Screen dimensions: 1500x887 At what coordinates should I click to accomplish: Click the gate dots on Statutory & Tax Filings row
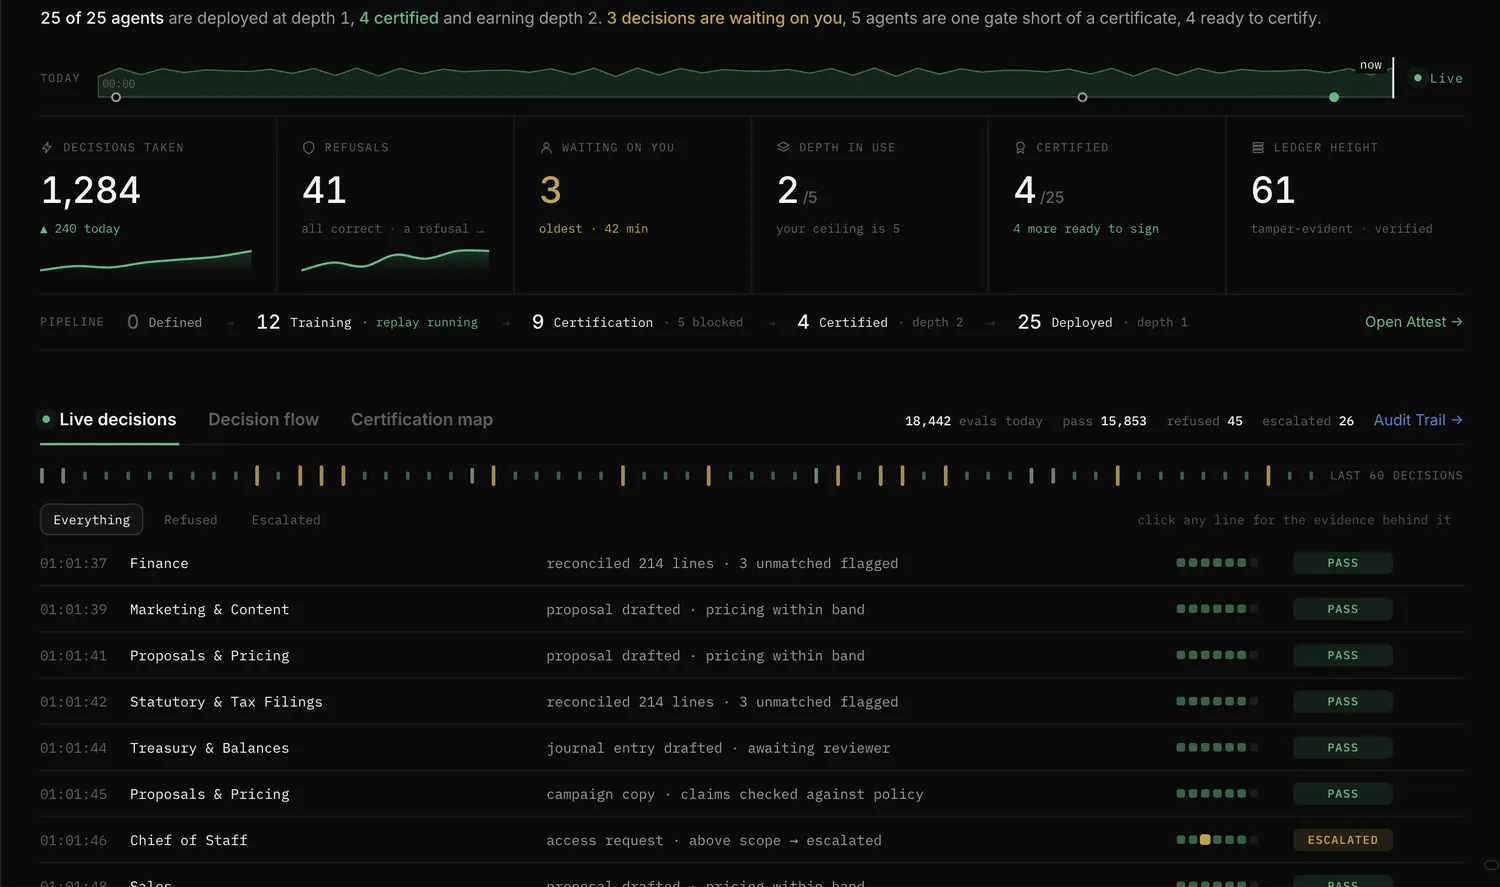(1217, 701)
